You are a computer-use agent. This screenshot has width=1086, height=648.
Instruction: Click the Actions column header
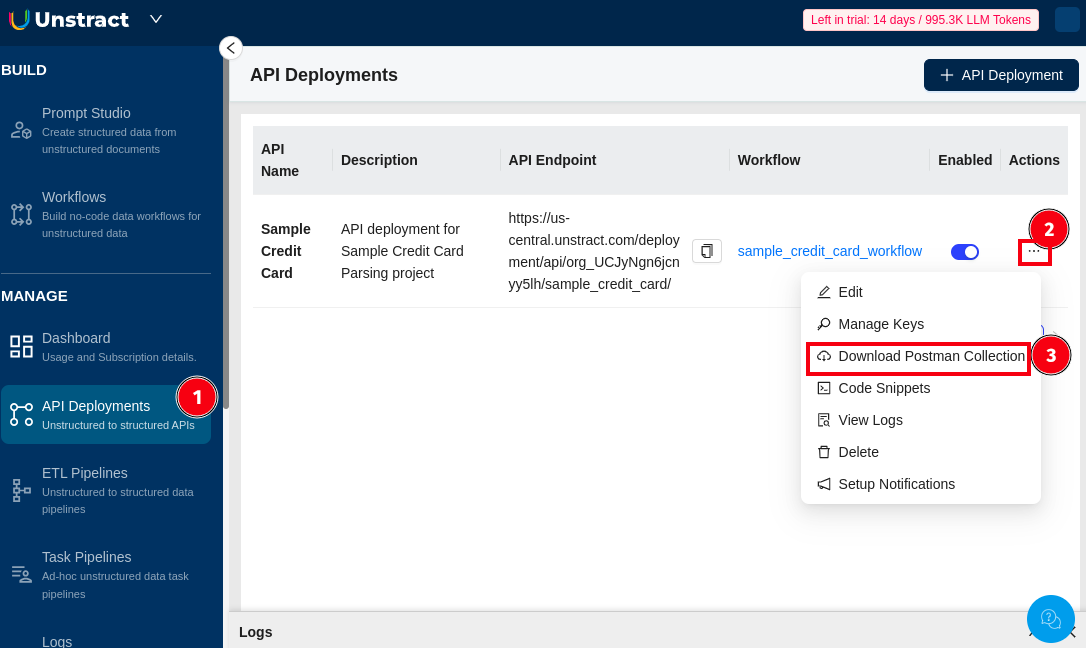1034,160
